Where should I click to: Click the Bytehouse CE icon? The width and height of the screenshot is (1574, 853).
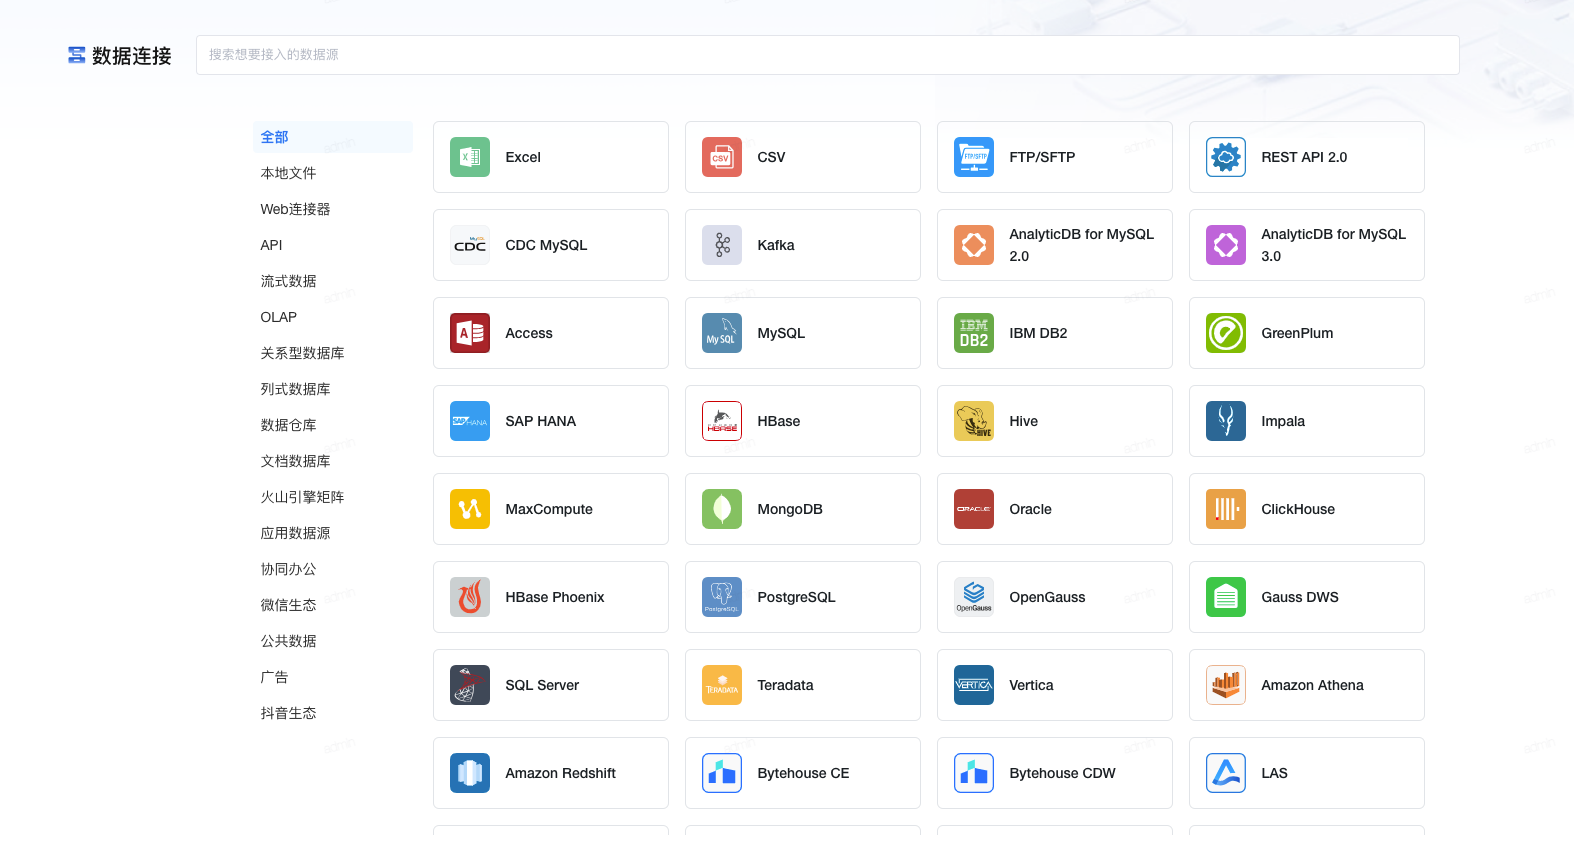click(722, 773)
